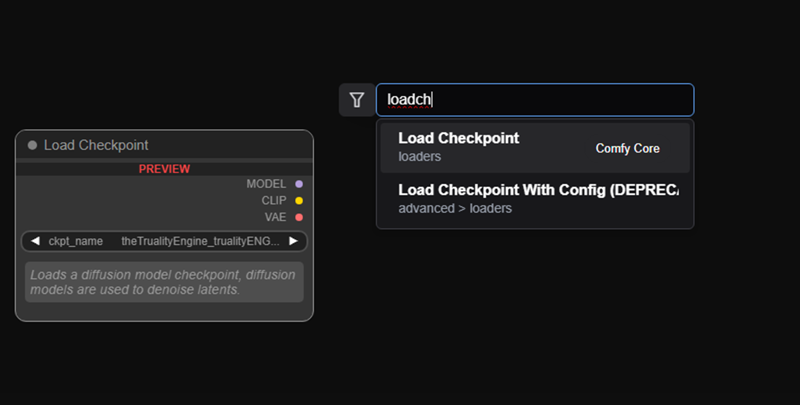
Task: Choose the Load Checkpoint search result
Action: (535, 147)
